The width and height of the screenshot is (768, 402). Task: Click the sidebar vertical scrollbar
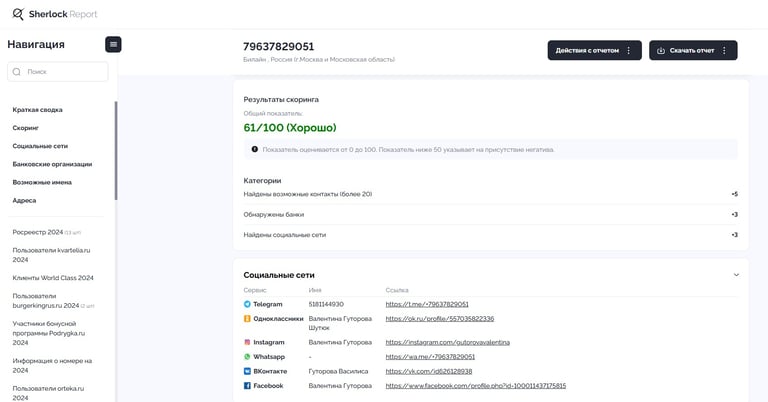click(x=116, y=150)
